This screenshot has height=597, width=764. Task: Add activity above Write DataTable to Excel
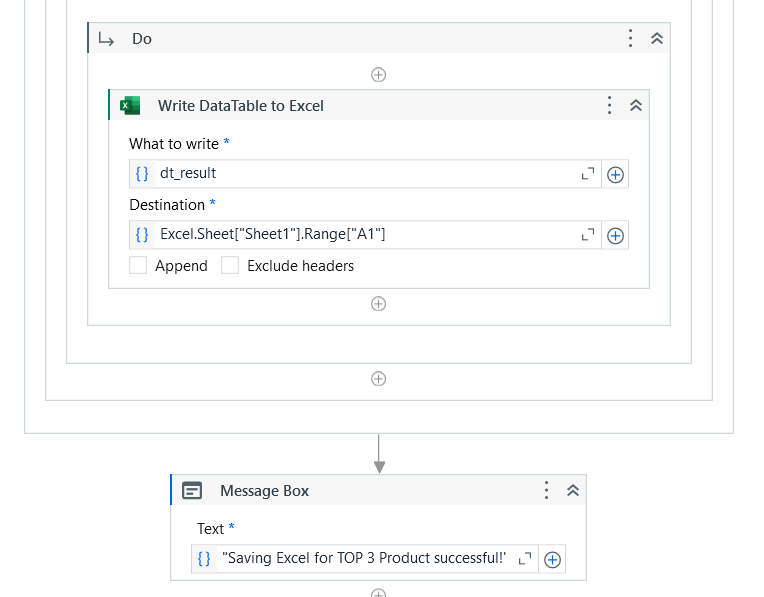[x=379, y=75]
